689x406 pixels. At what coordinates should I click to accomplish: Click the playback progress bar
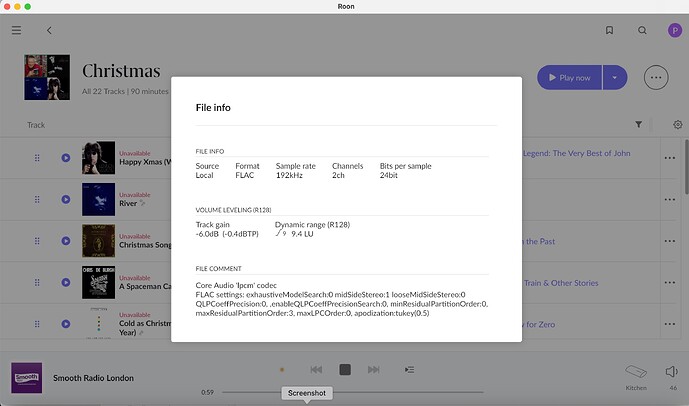352,392
